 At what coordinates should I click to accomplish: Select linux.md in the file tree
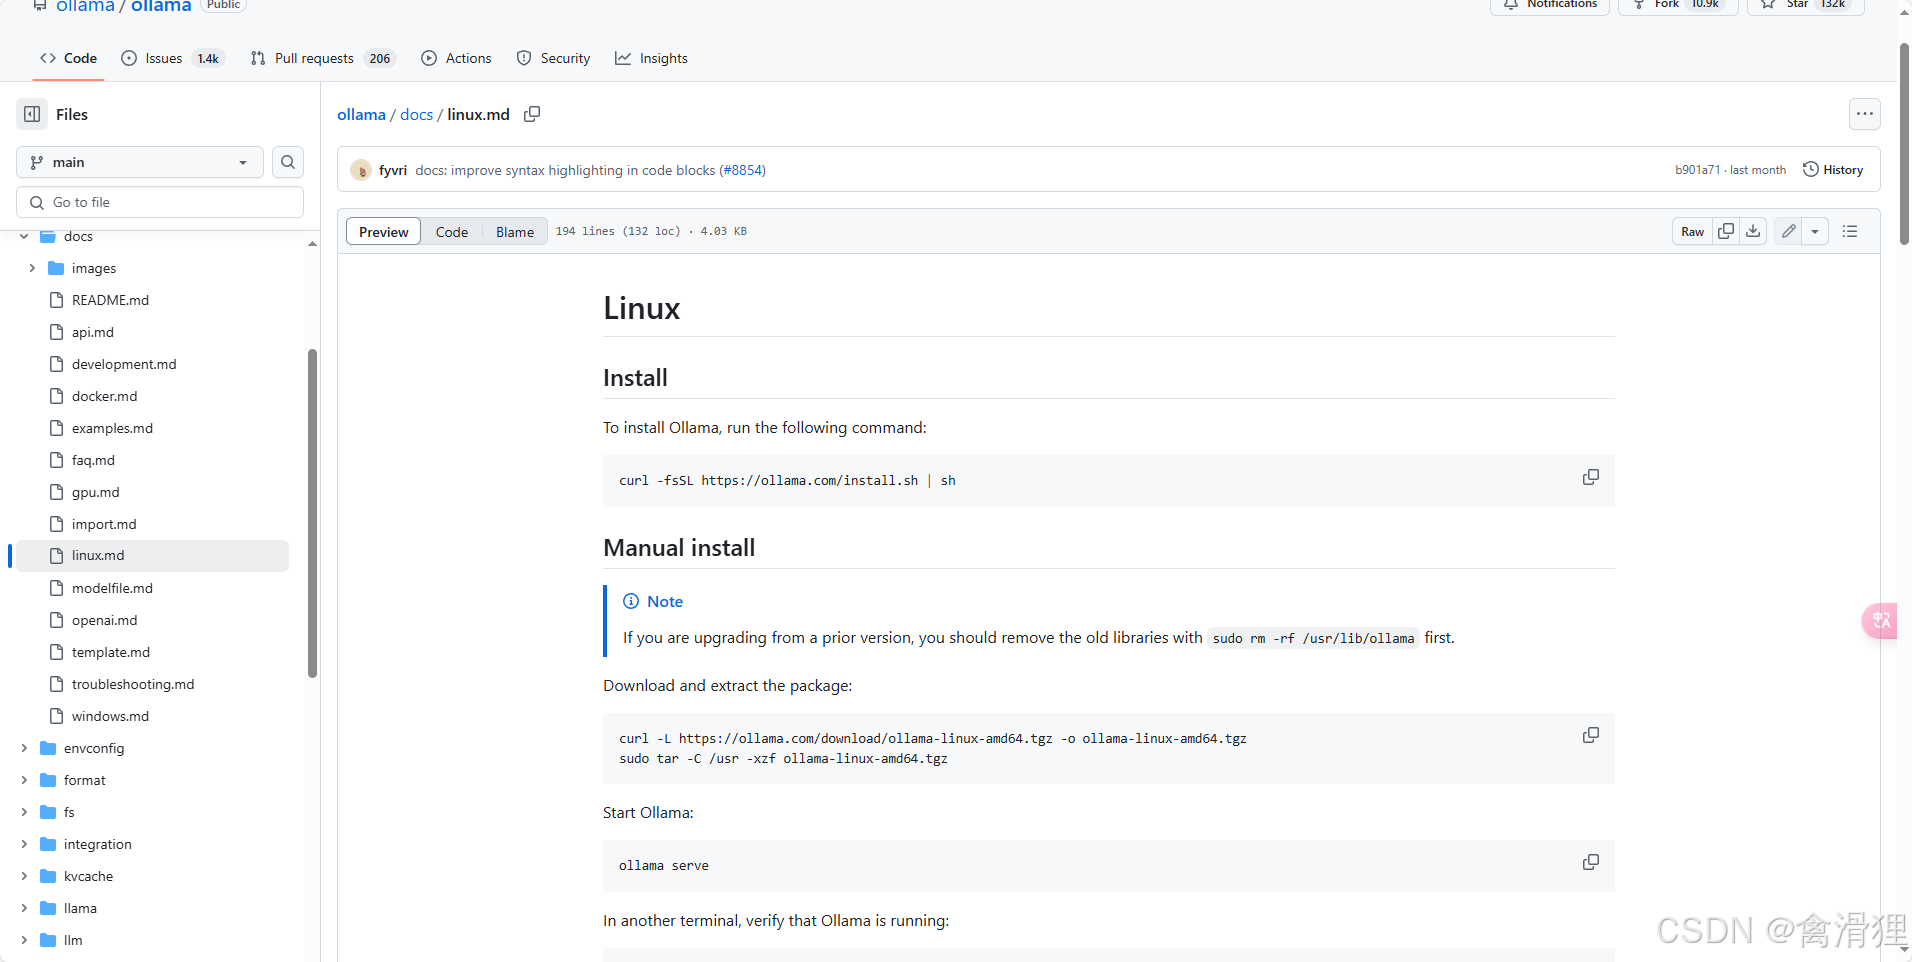[x=152, y=556]
